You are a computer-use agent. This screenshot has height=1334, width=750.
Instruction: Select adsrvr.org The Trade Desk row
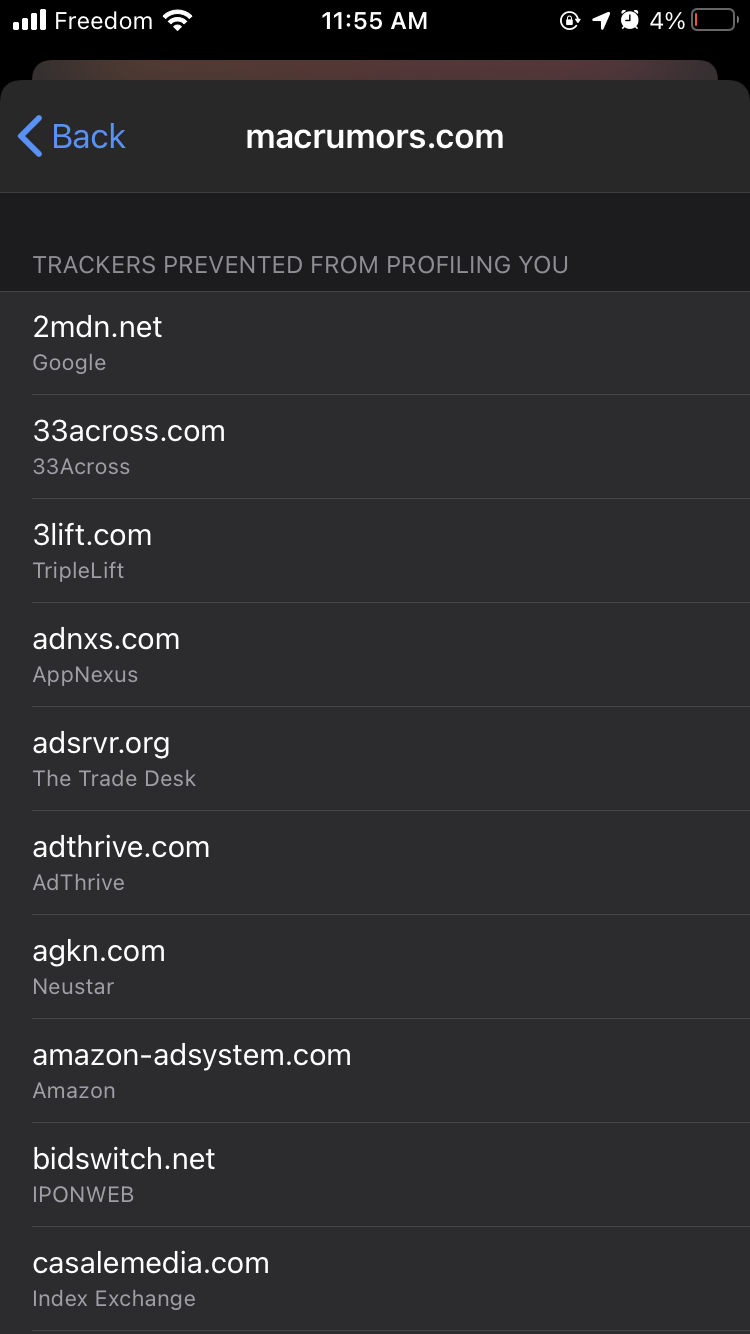375,759
